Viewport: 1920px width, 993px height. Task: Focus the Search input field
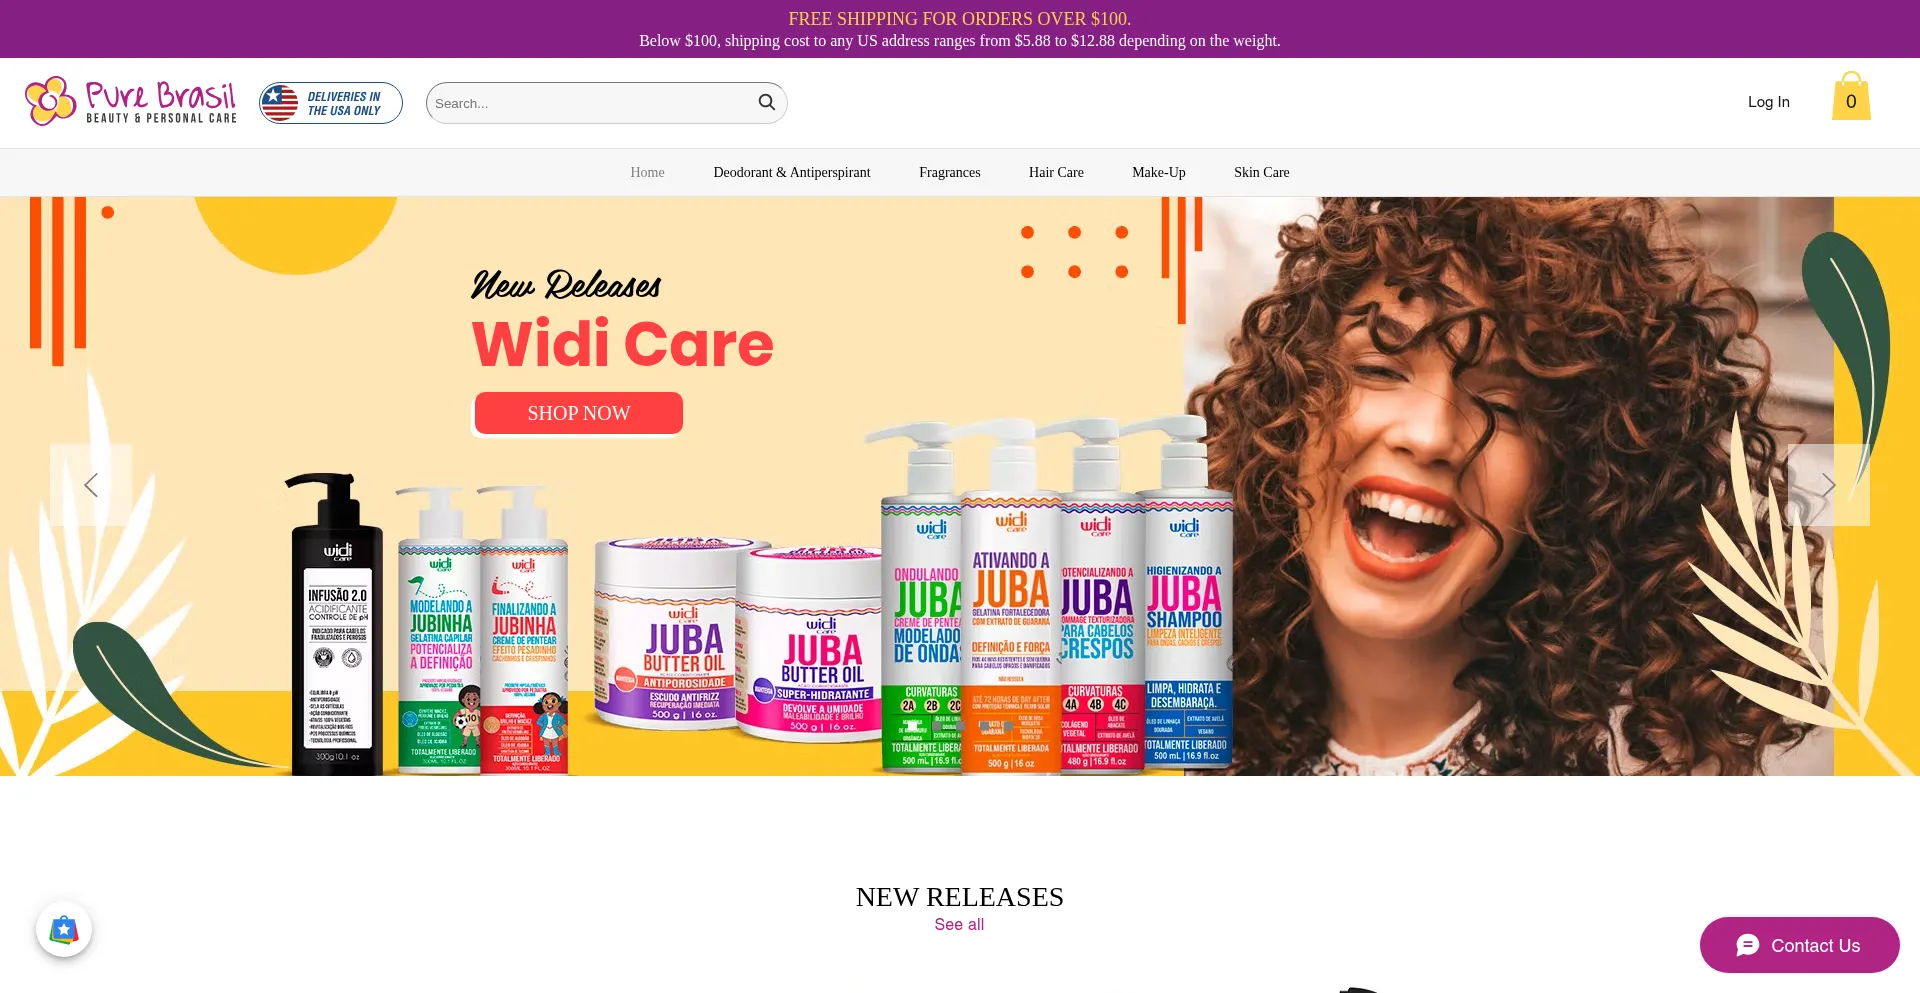(x=594, y=103)
